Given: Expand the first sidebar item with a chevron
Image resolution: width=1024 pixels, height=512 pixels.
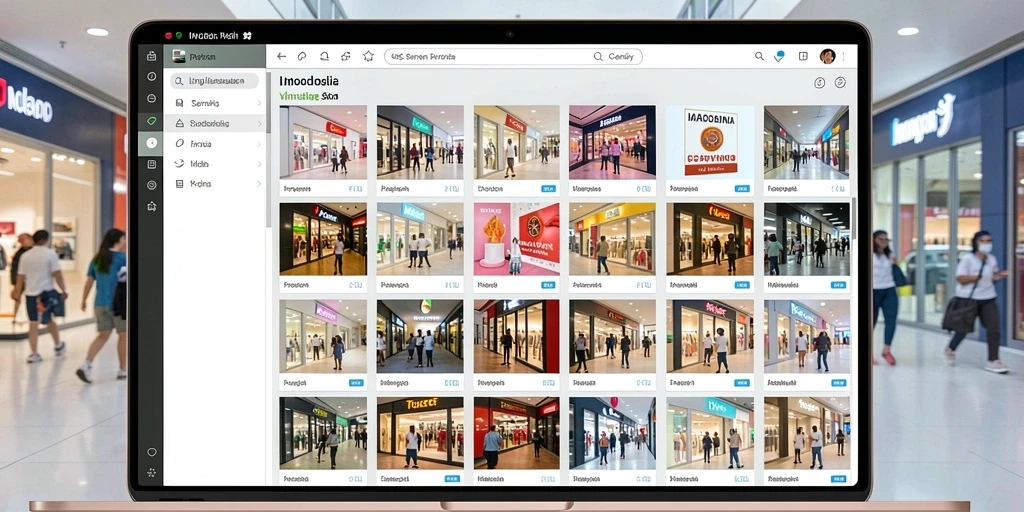Looking at the screenshot, I should [x=259, y=103].
